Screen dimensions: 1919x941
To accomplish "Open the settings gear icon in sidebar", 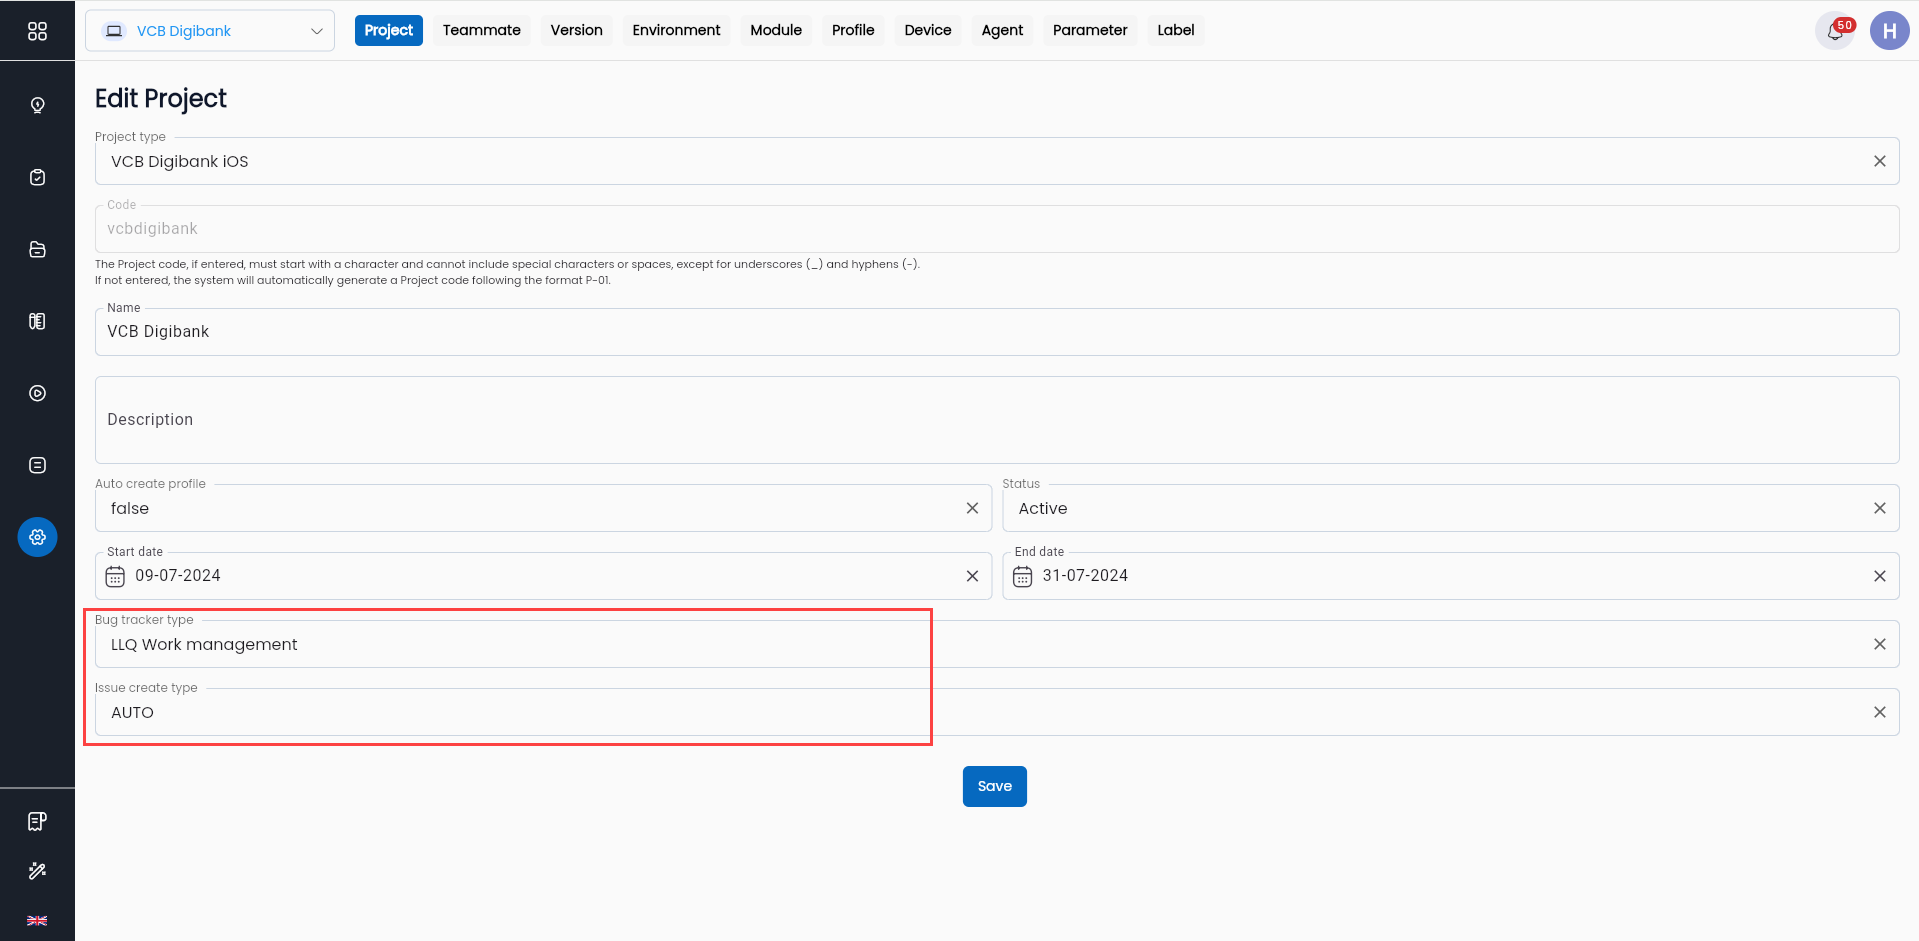I will (x=37, y=537).
